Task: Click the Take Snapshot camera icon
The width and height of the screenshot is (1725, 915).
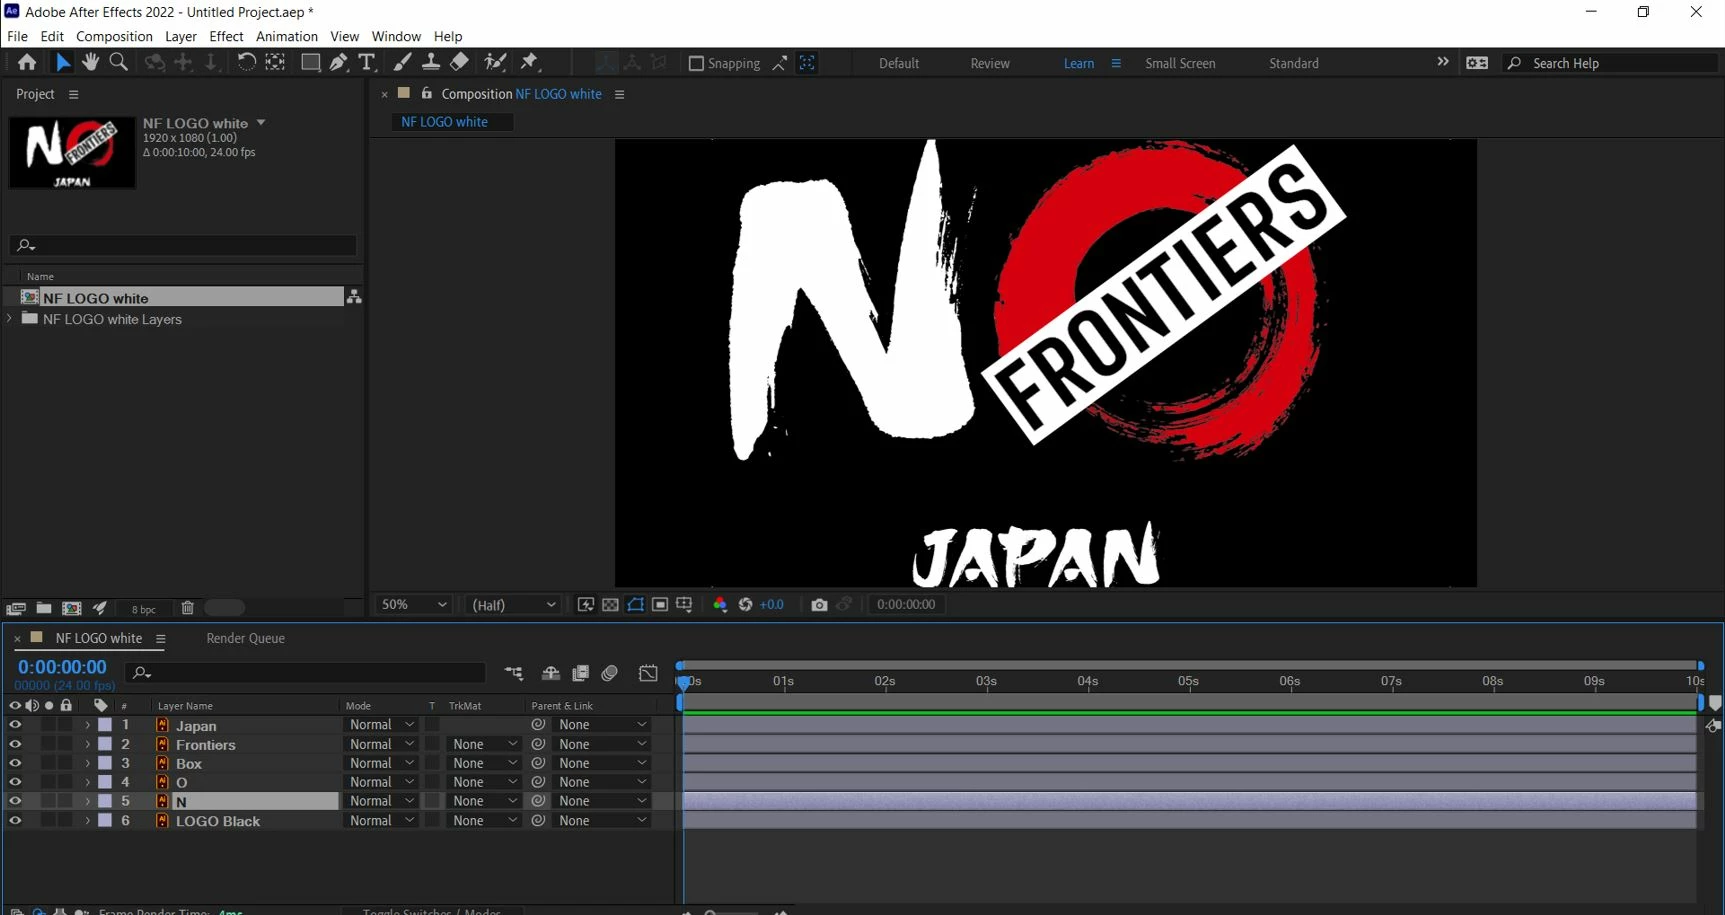Action: pyautogui.click(x=819, y=604)
